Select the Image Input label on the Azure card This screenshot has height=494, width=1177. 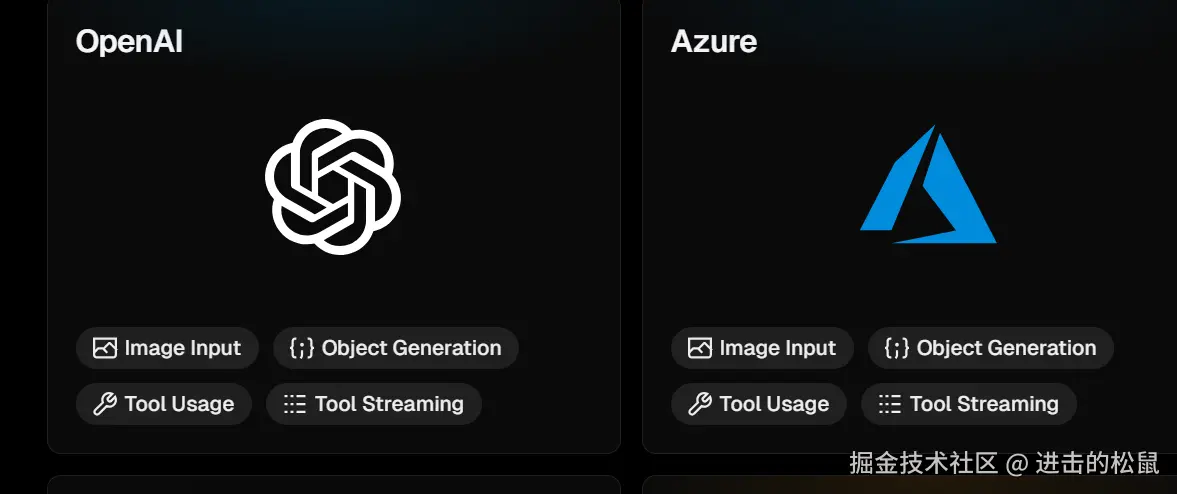pyautogui.click(x=777, y=348)
